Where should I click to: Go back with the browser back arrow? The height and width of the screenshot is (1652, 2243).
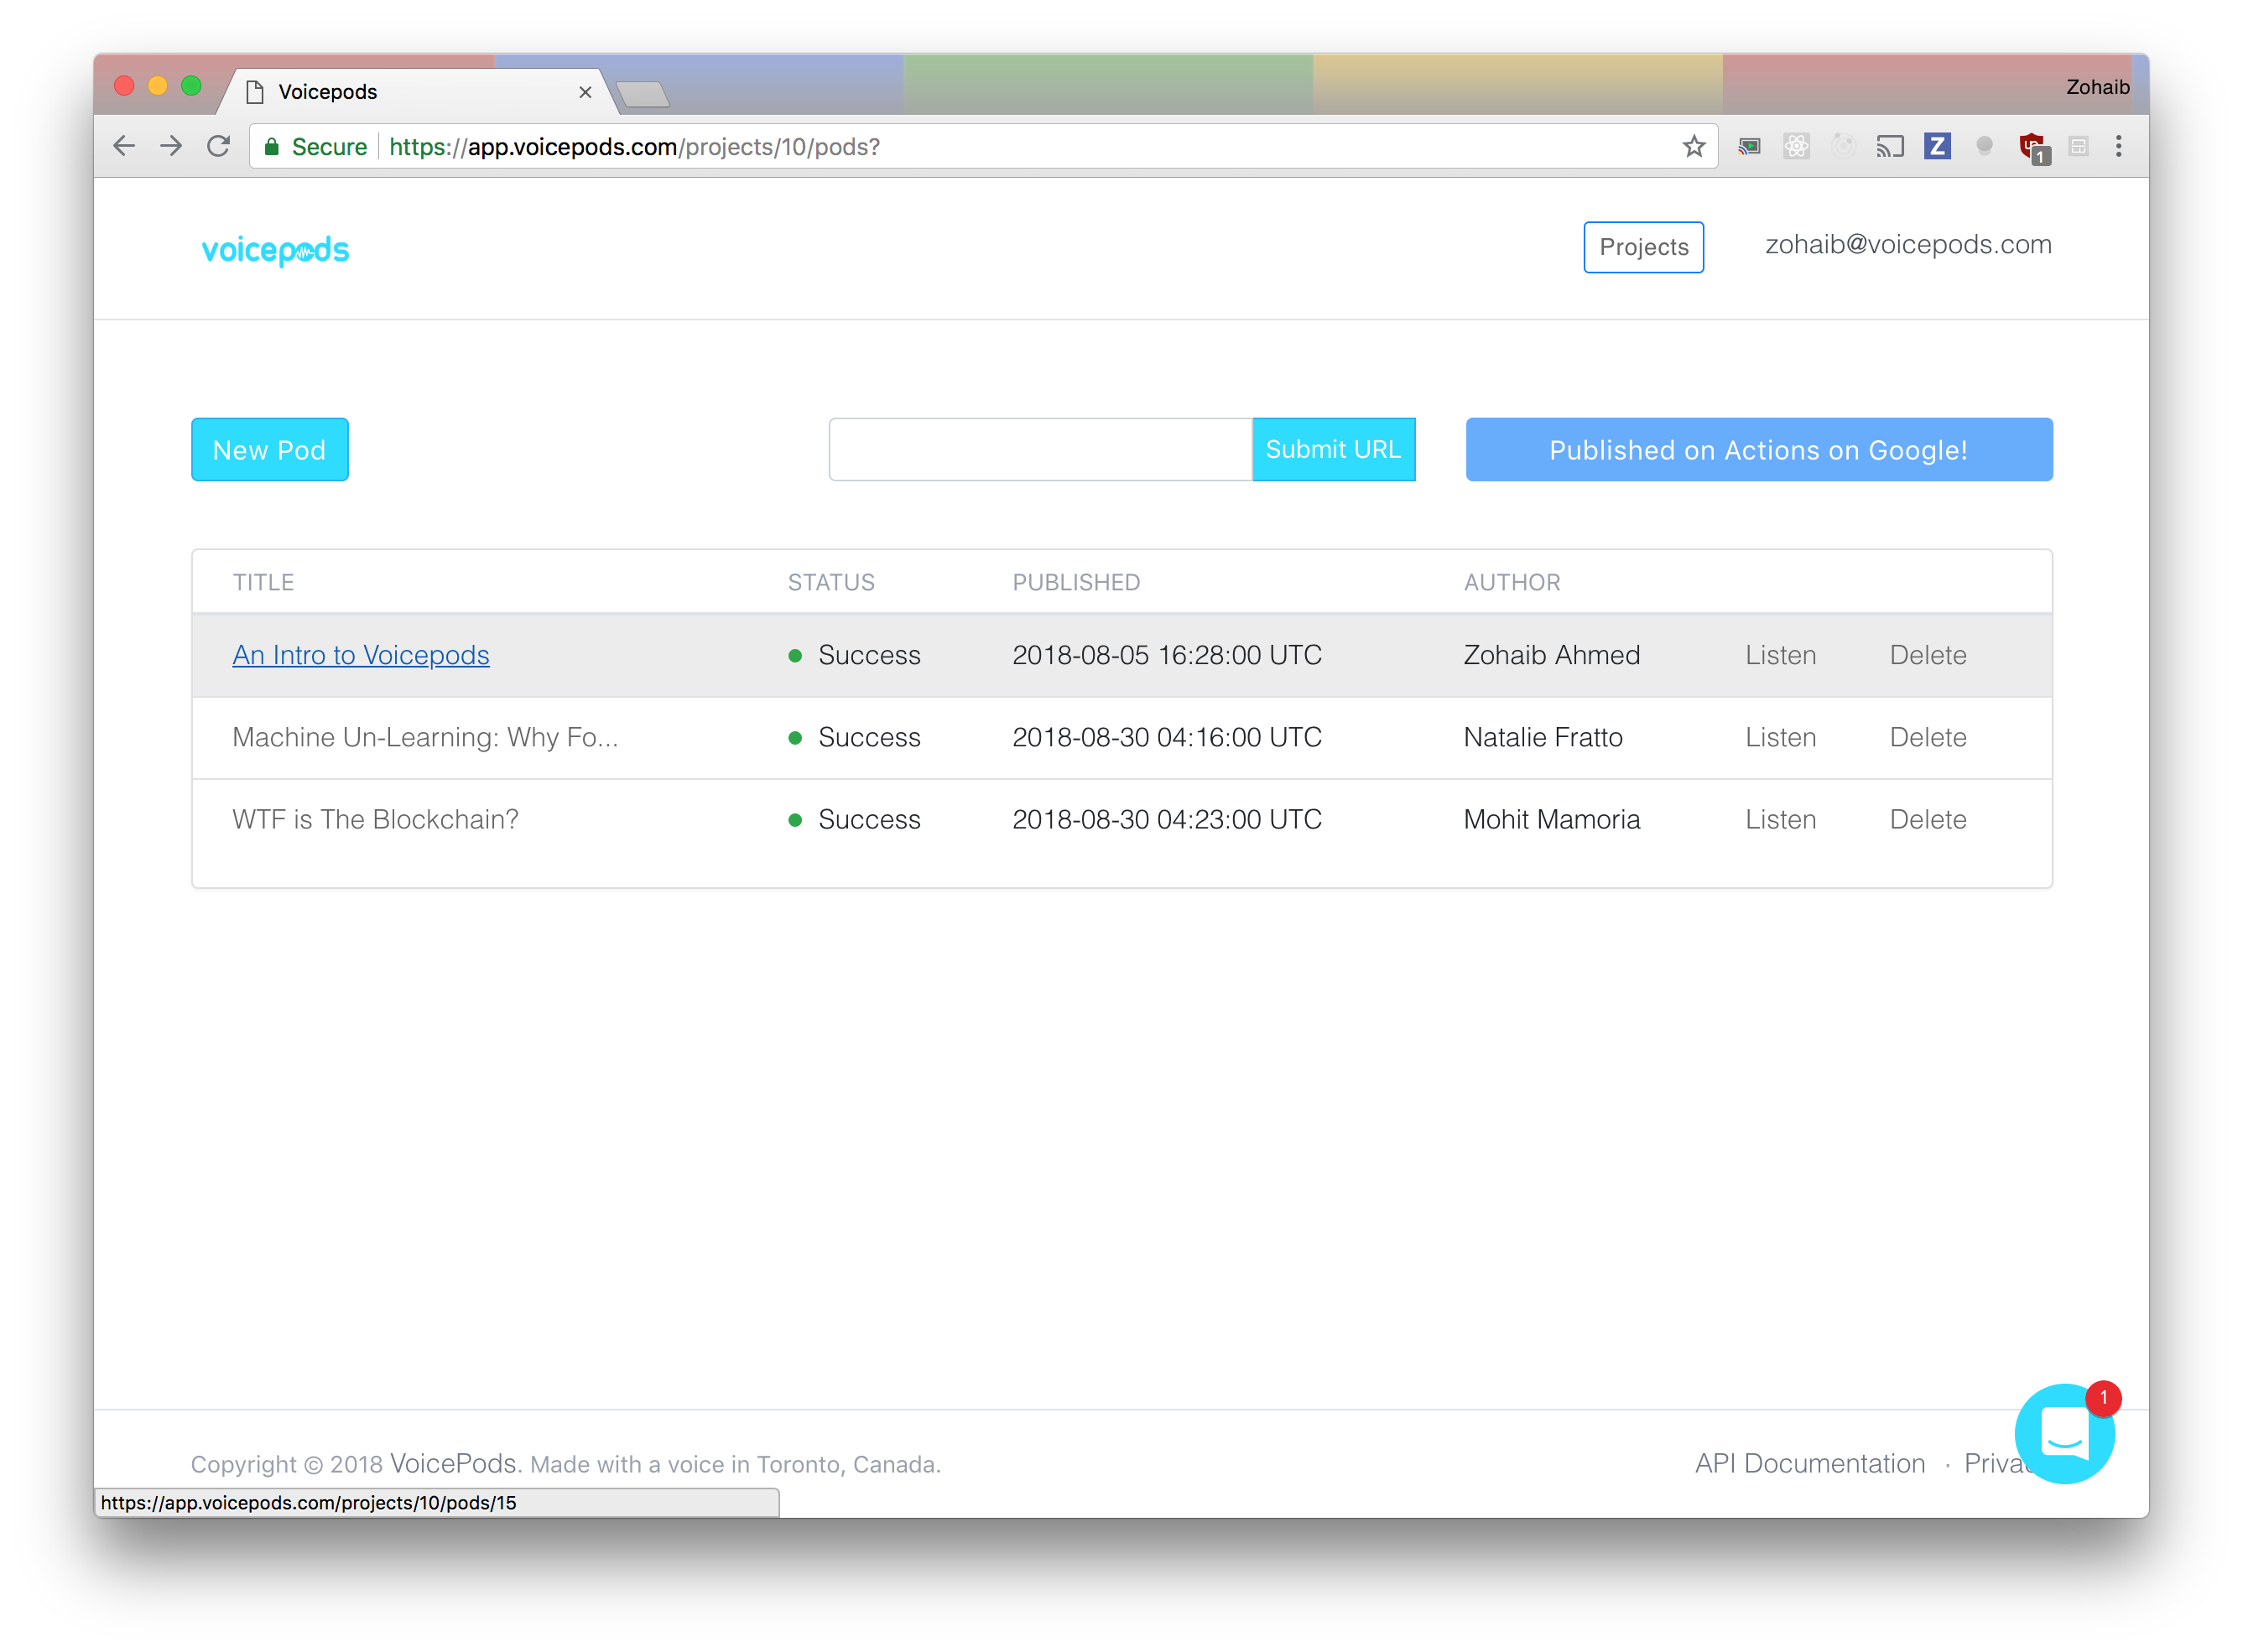pyautogui.click(x=124, y=146)
